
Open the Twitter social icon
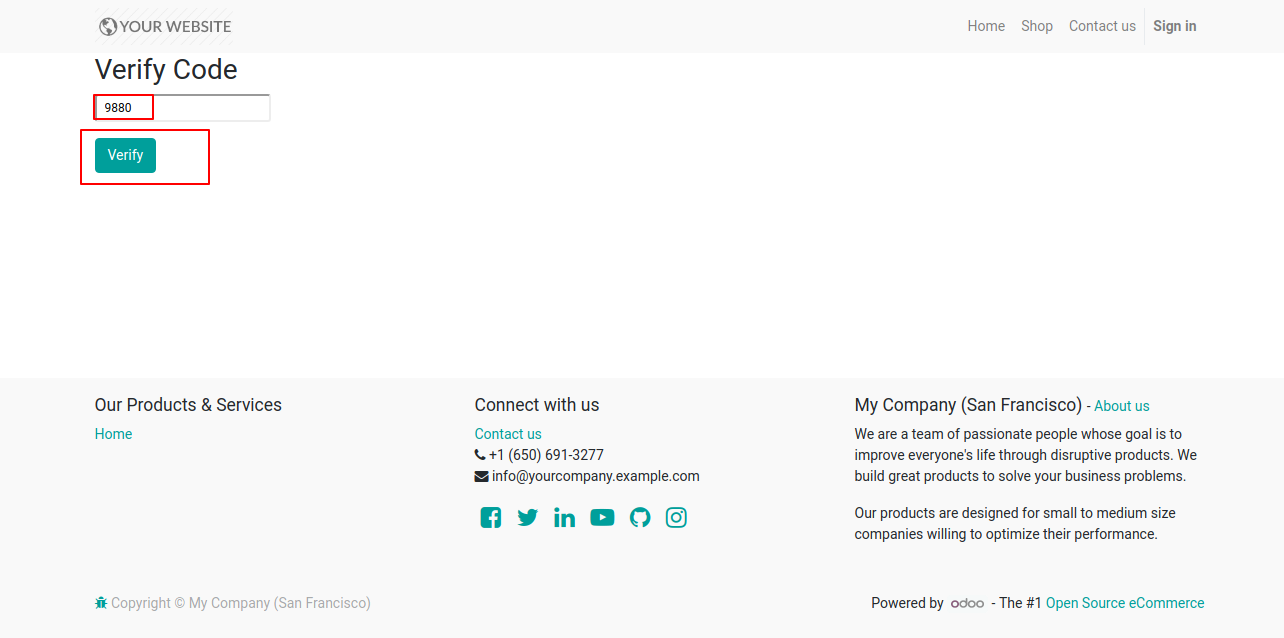528,517
